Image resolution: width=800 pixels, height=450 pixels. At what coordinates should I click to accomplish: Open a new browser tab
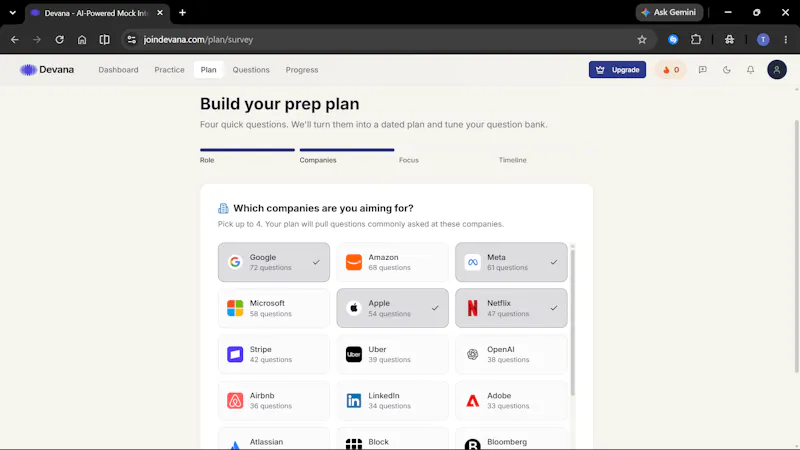[x=182, y=13]
